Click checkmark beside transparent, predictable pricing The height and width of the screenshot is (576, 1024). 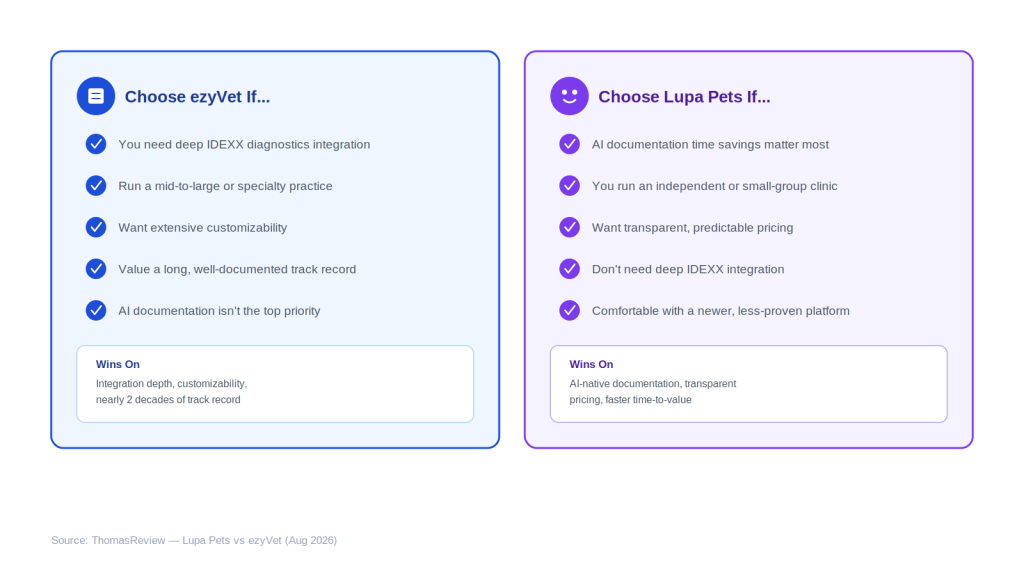569,227
